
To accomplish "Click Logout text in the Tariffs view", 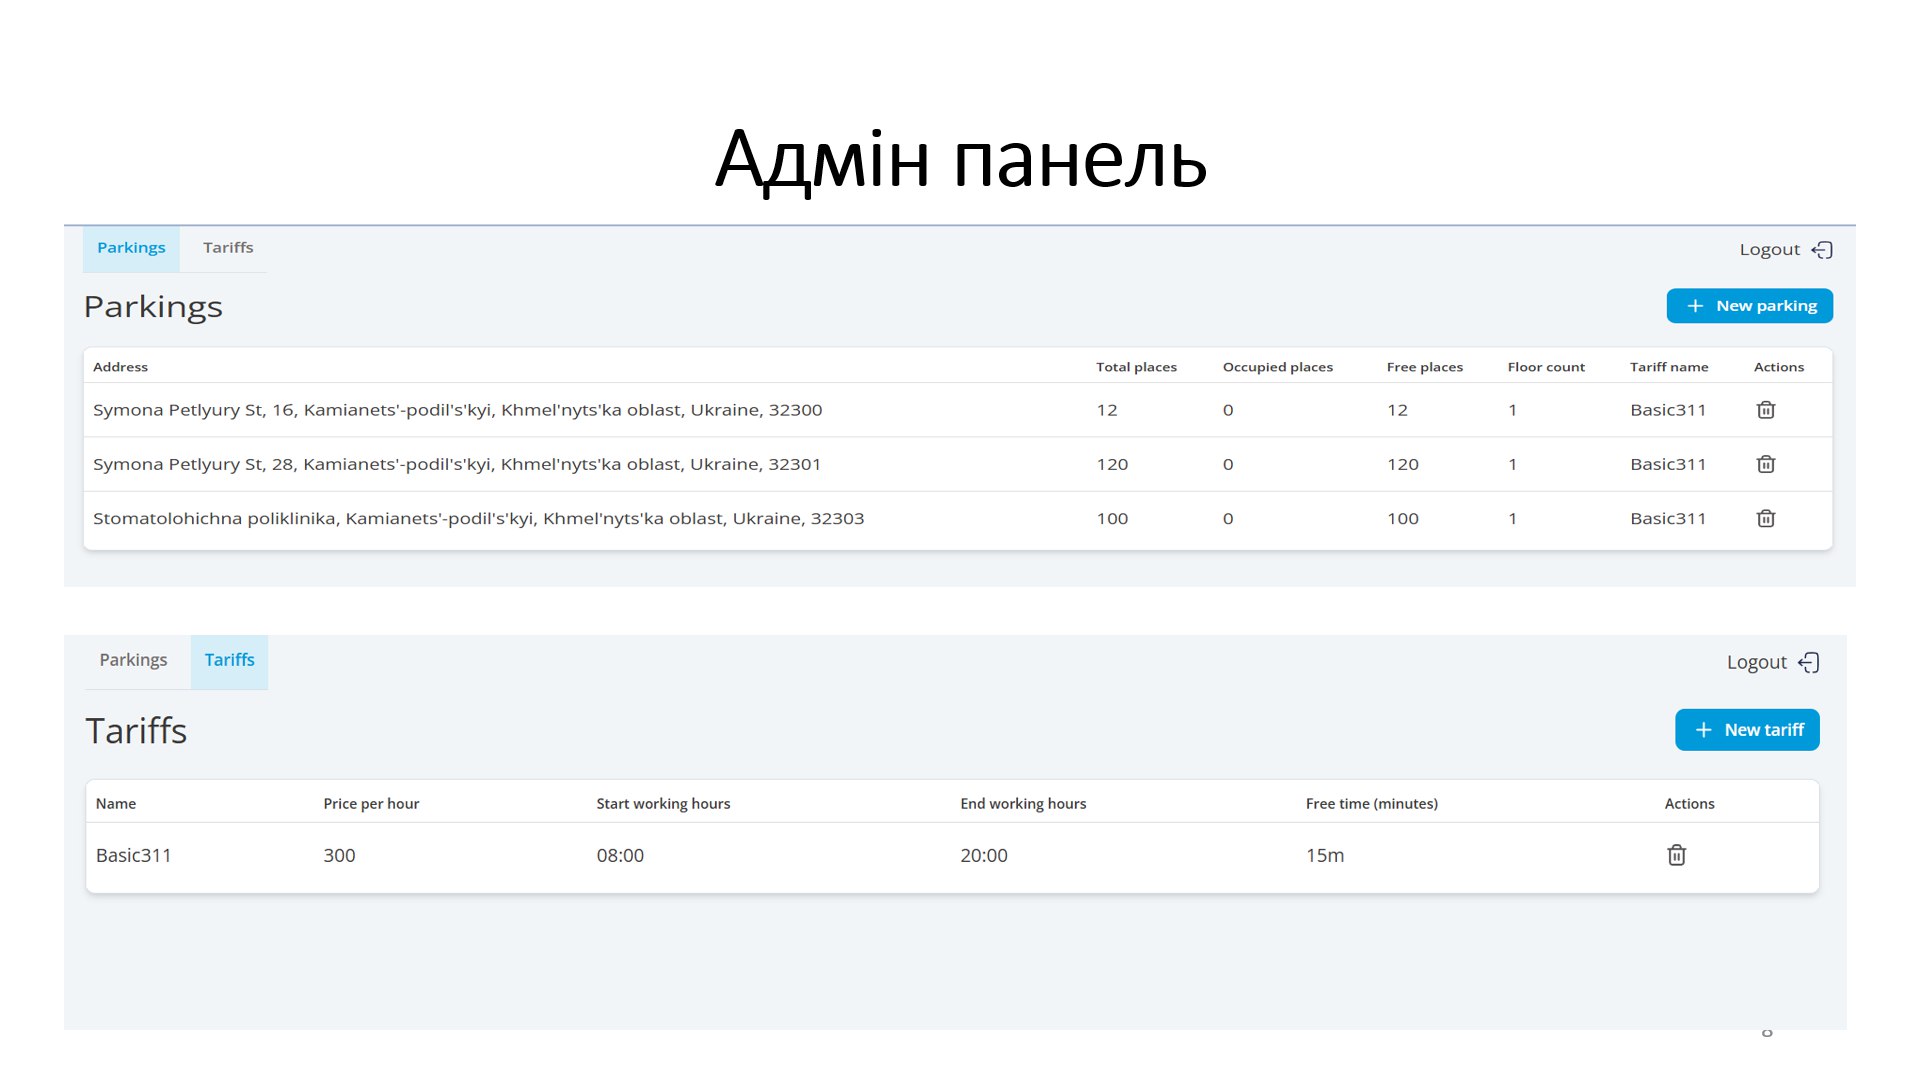I will tap(1756, 663).
